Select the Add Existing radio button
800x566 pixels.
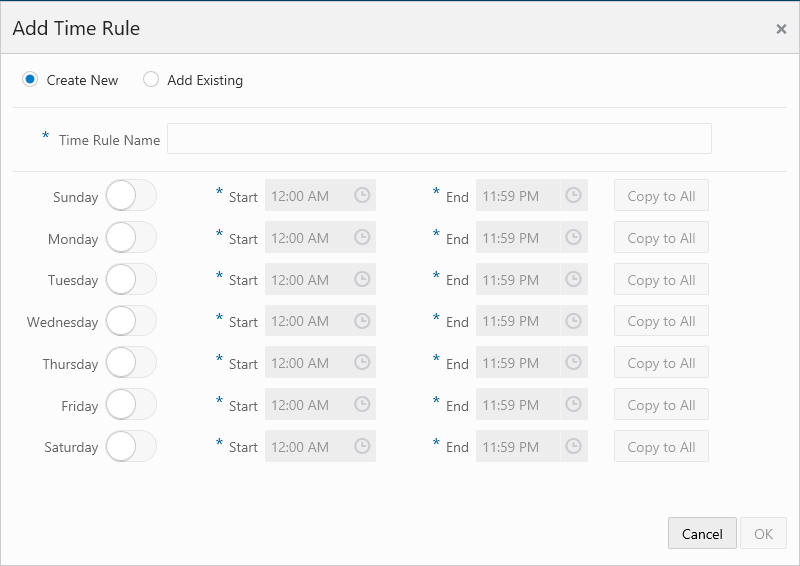[x=151, y=80]
